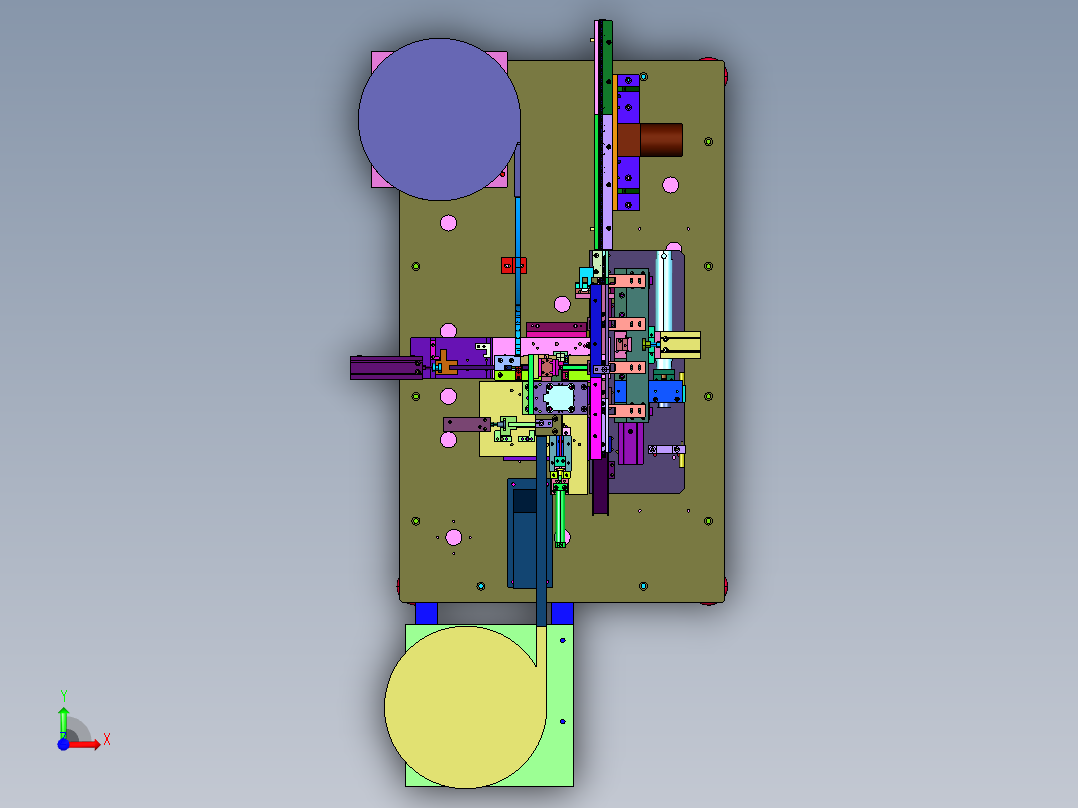Select the yellow pneumatic cylinder block

(x=680, y=345)
